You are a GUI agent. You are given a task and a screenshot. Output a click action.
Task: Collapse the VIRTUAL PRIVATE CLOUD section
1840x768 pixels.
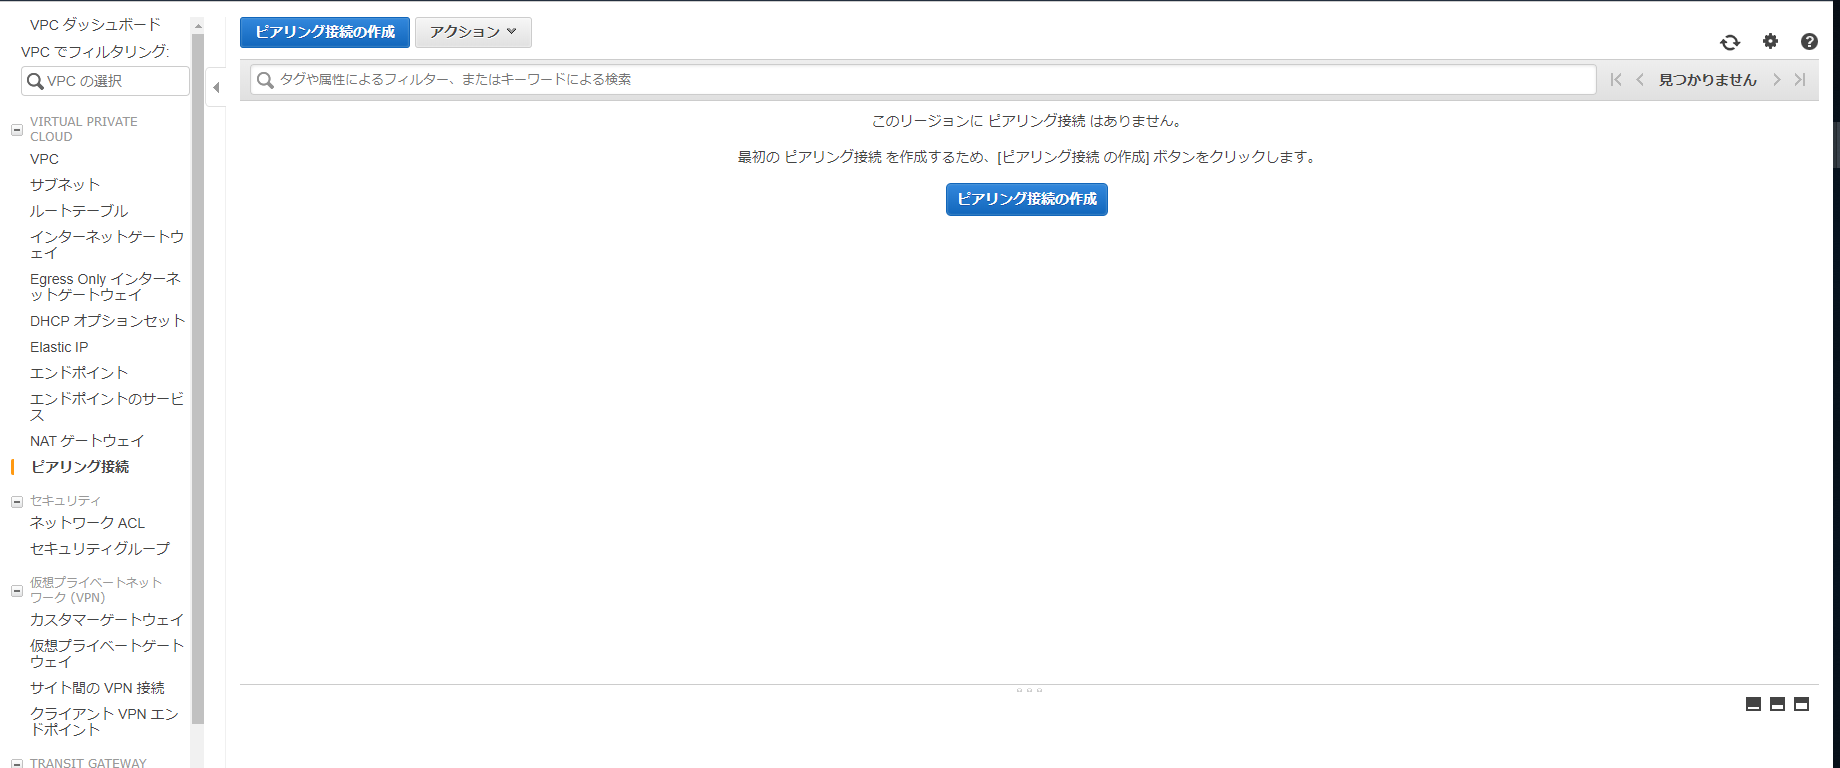[16, 130]
